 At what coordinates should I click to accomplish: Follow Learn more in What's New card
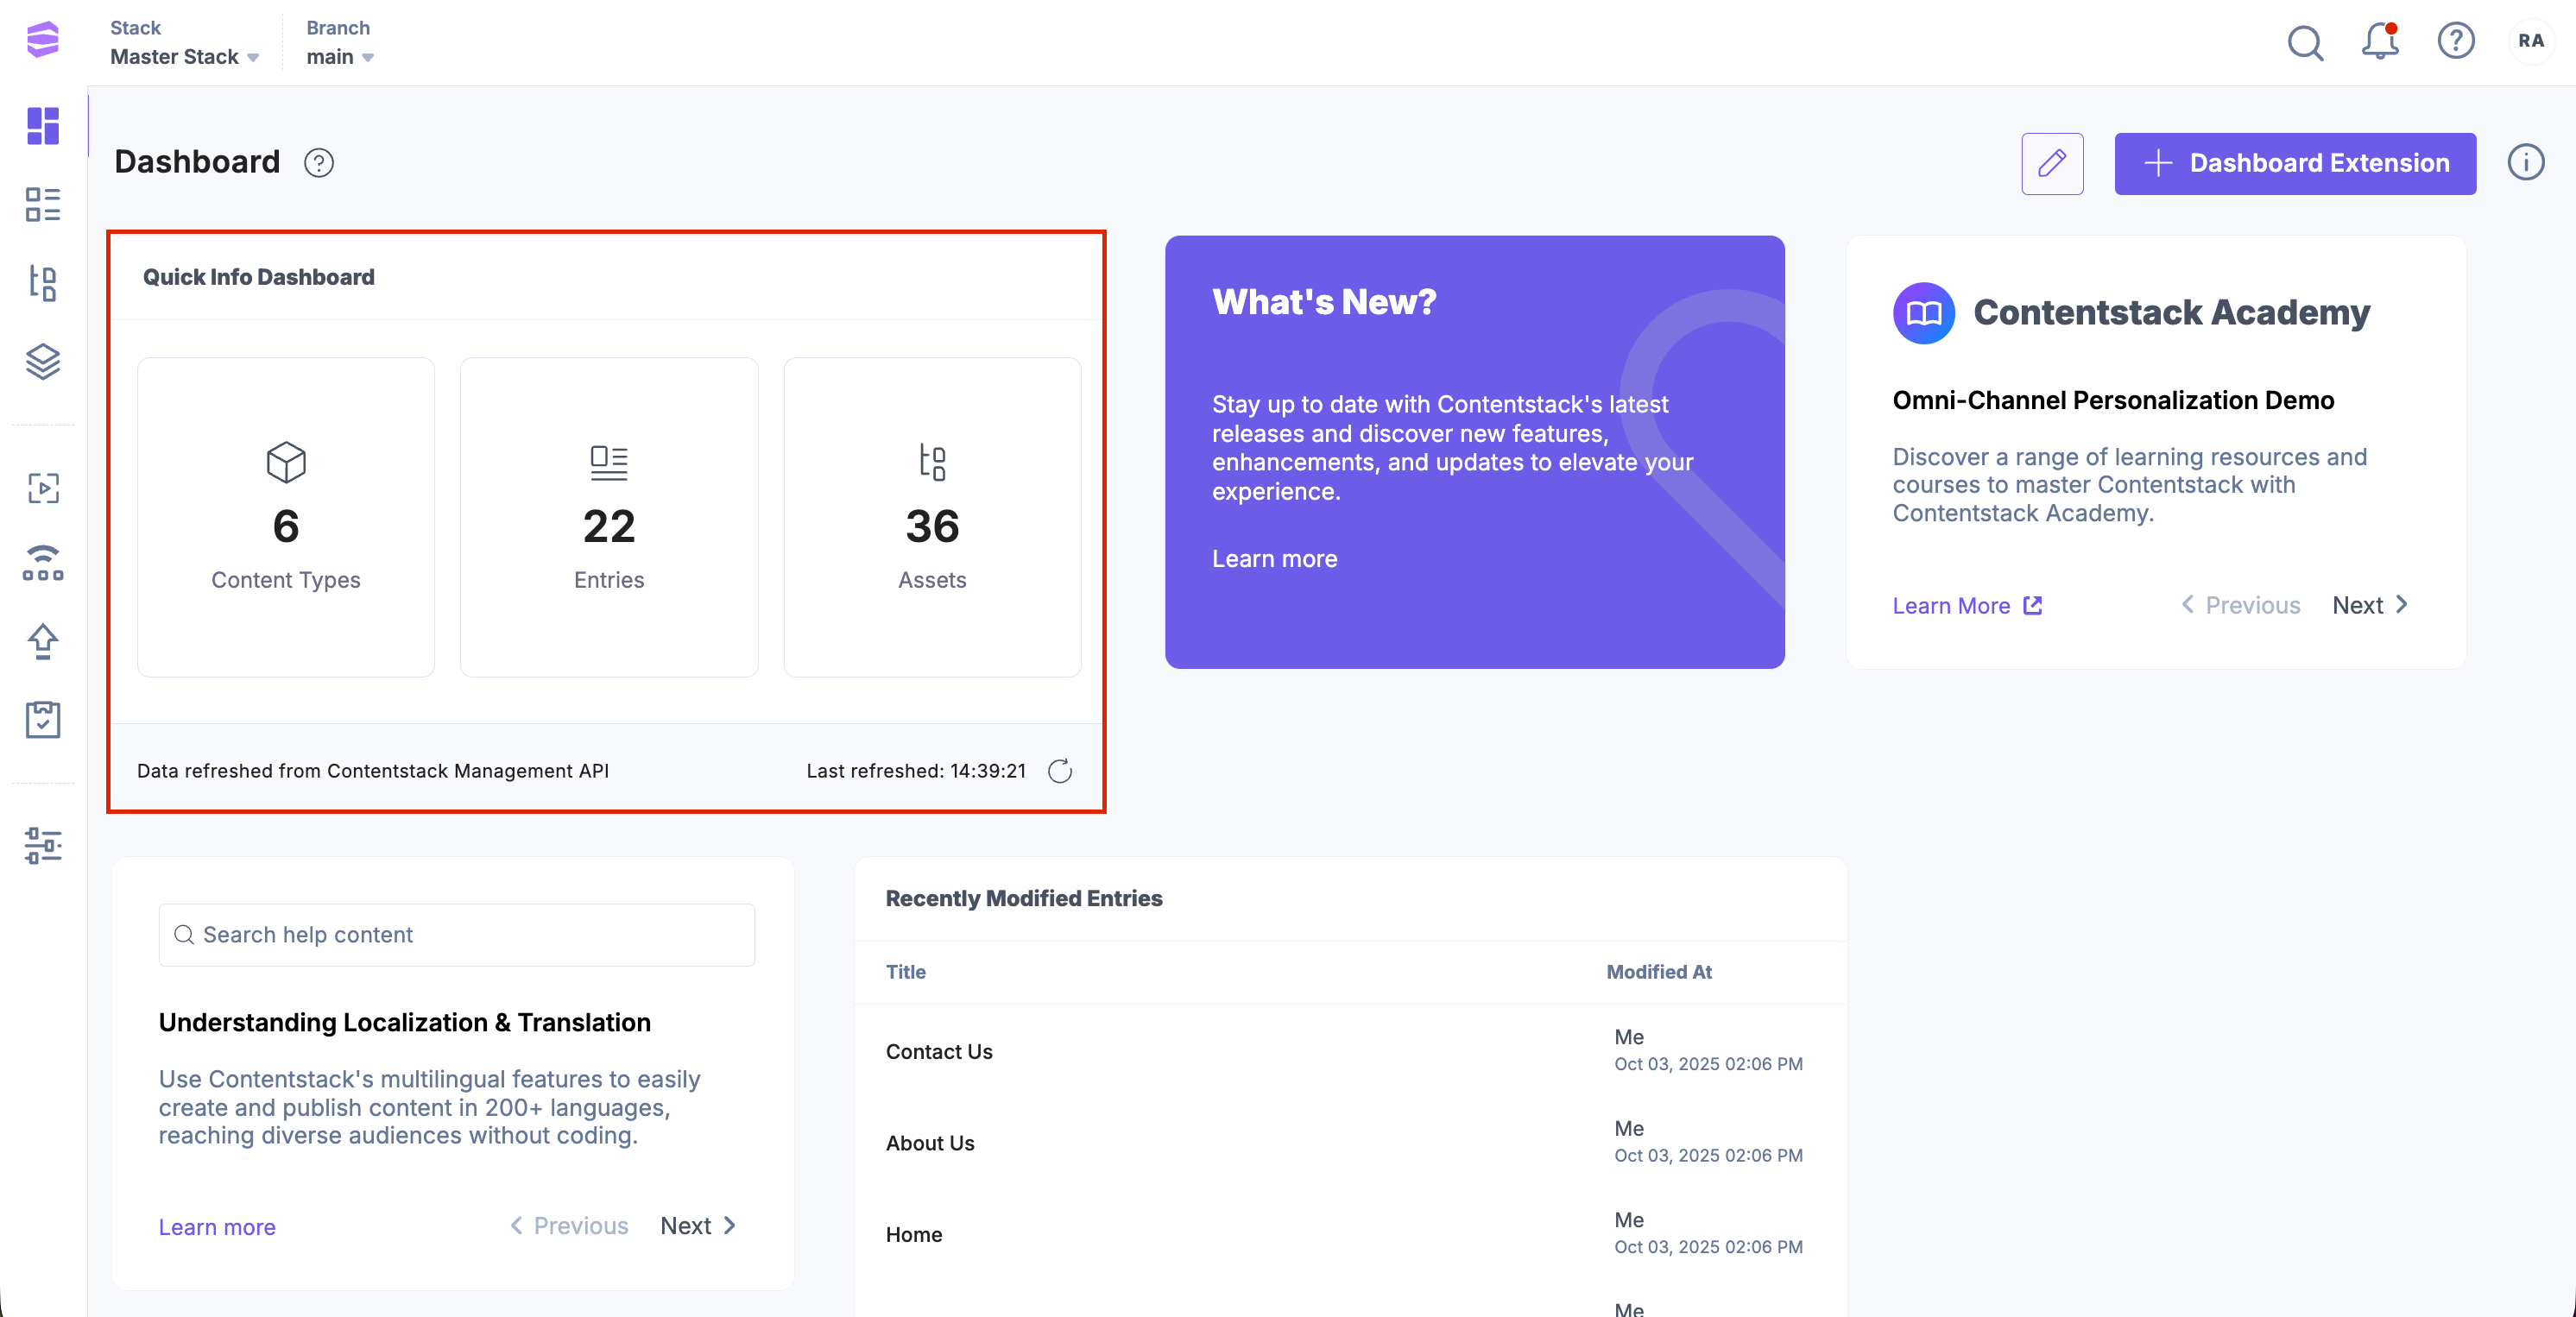click(1274, 559)
